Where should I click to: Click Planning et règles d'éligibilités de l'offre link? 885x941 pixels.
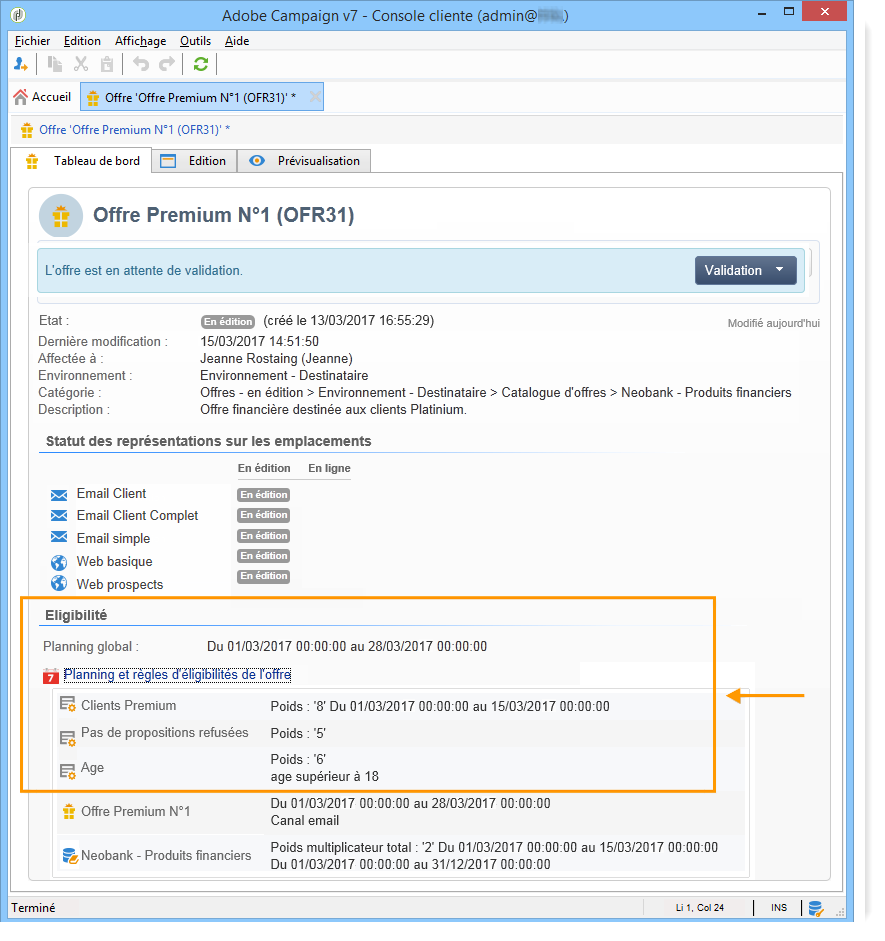178,675
